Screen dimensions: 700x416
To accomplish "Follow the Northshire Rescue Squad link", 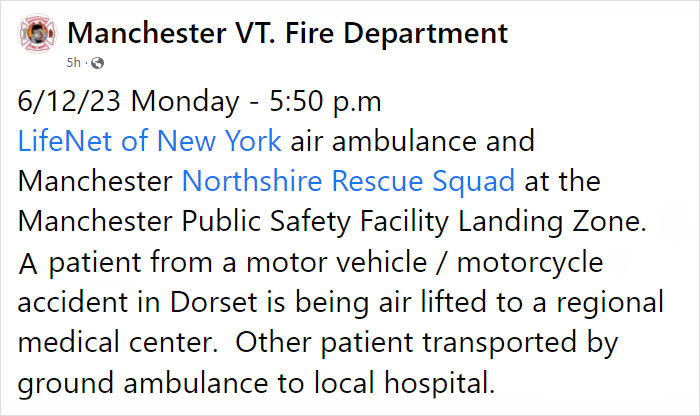I will pyautogui.click(x=348, y=181).
